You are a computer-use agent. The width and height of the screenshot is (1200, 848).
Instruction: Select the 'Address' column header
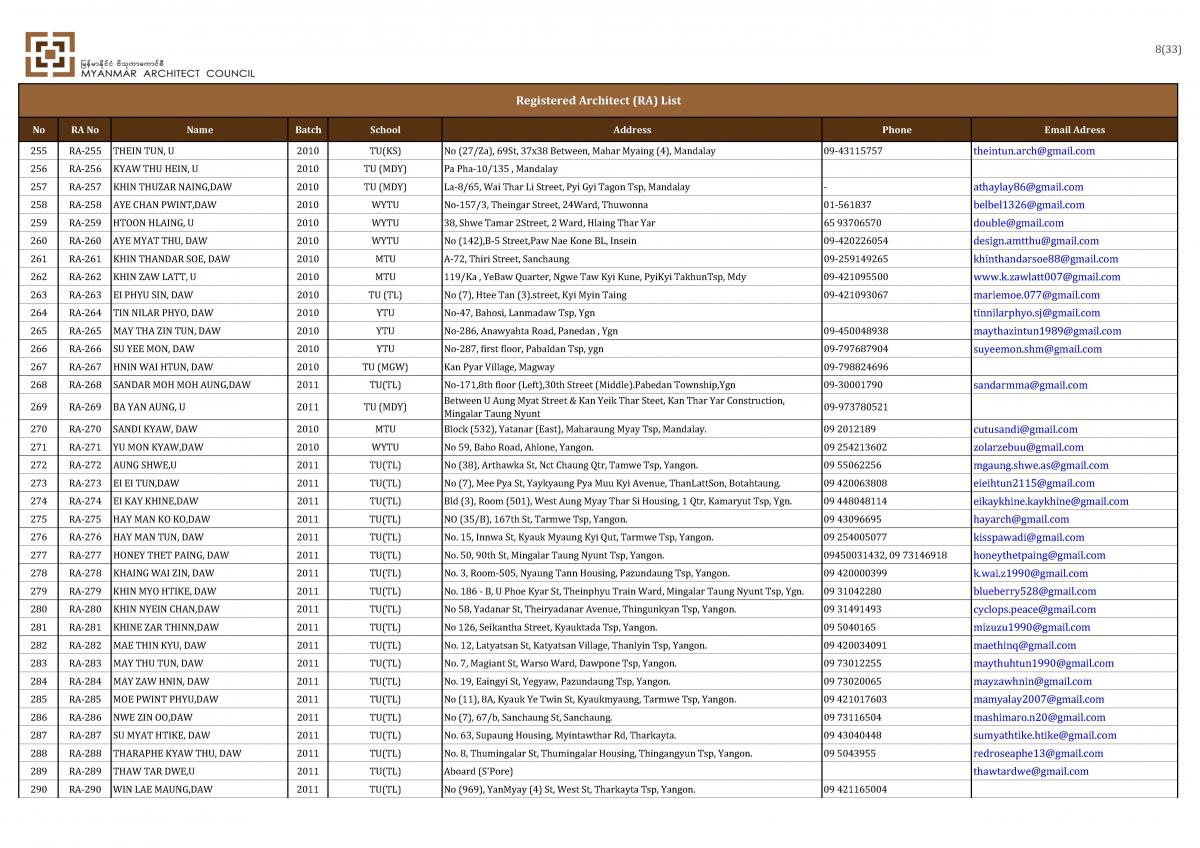632,130
